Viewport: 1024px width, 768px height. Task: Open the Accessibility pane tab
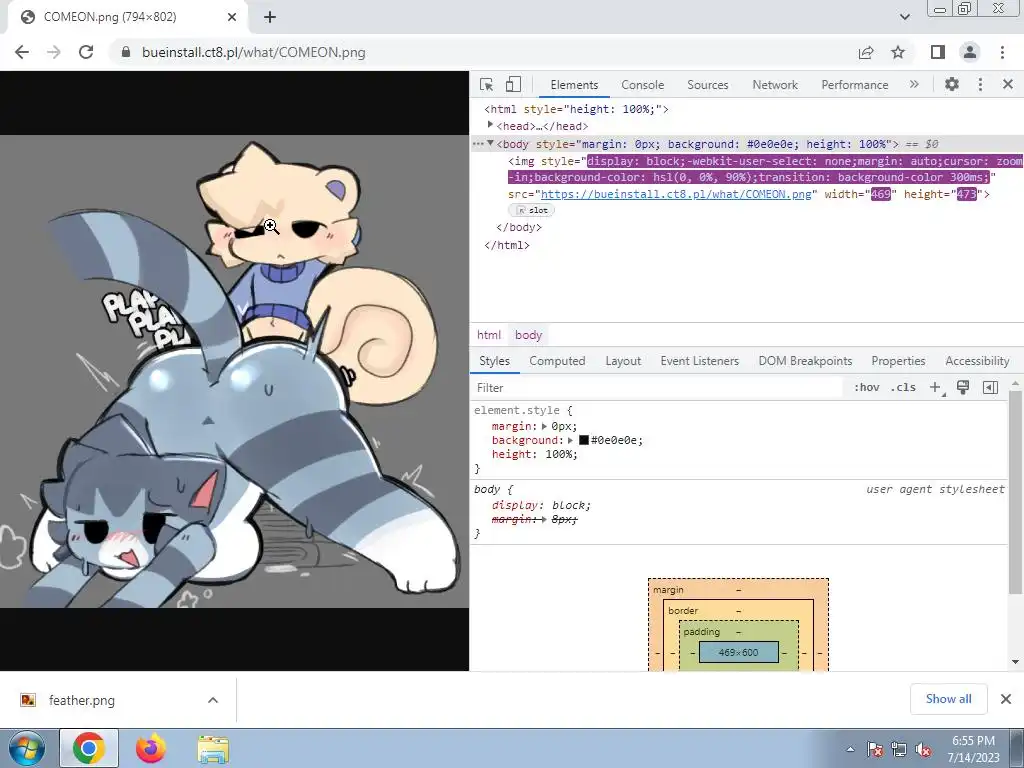(977, 360)
